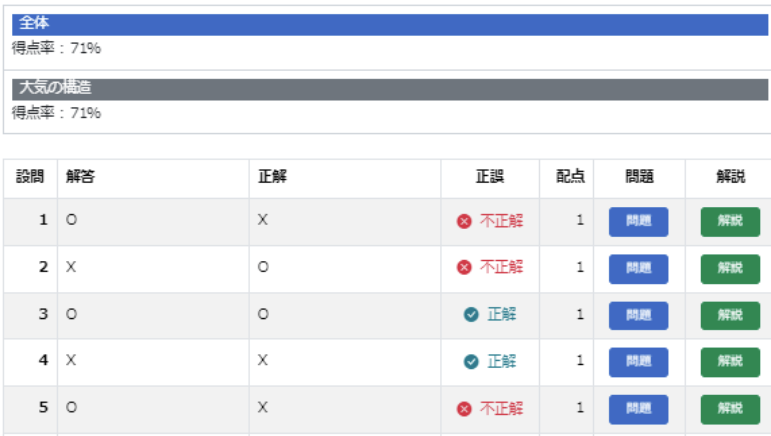Open the 解説 button for question 4
Image resolution: width=771 pixels, height=436 pixels.
(730, 362)
